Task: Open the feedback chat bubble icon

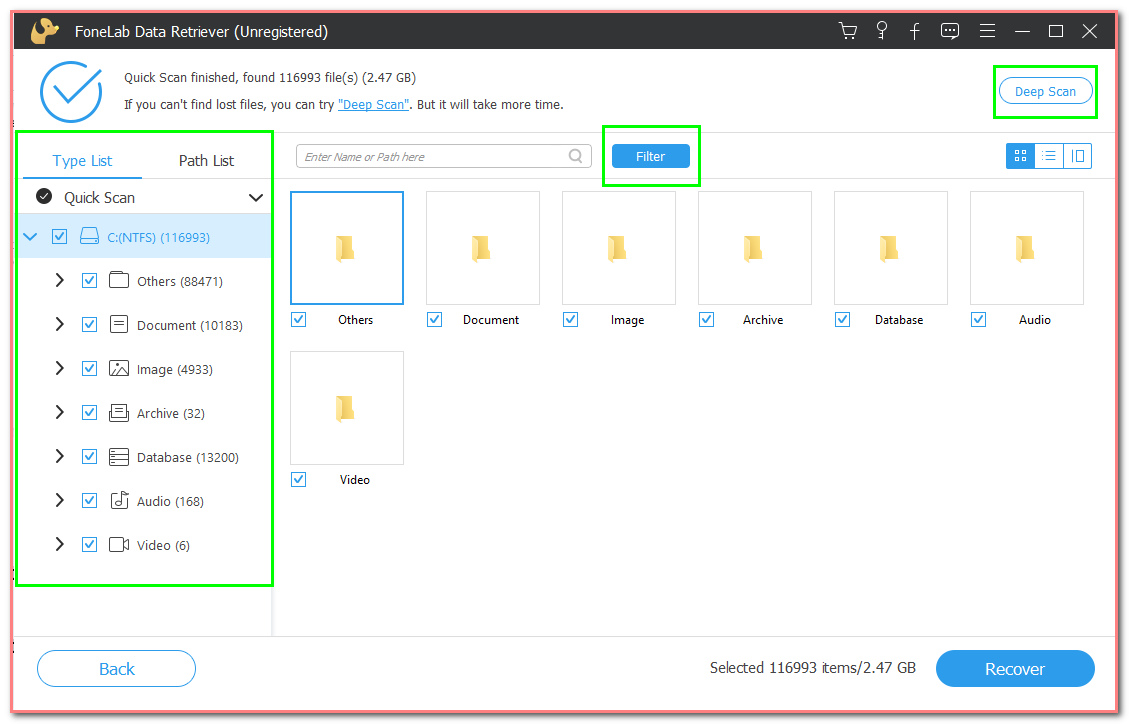Action: point(950,31)
